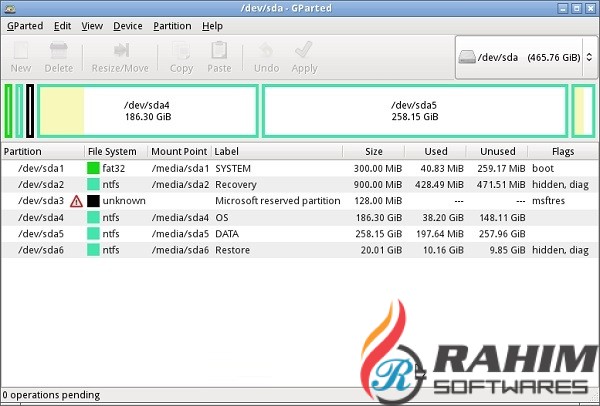The height and width of the screenshot is (406, 600).
Task: Click the teal ntfs swatch in sda5 row
Action: click(x=93, y=233)
